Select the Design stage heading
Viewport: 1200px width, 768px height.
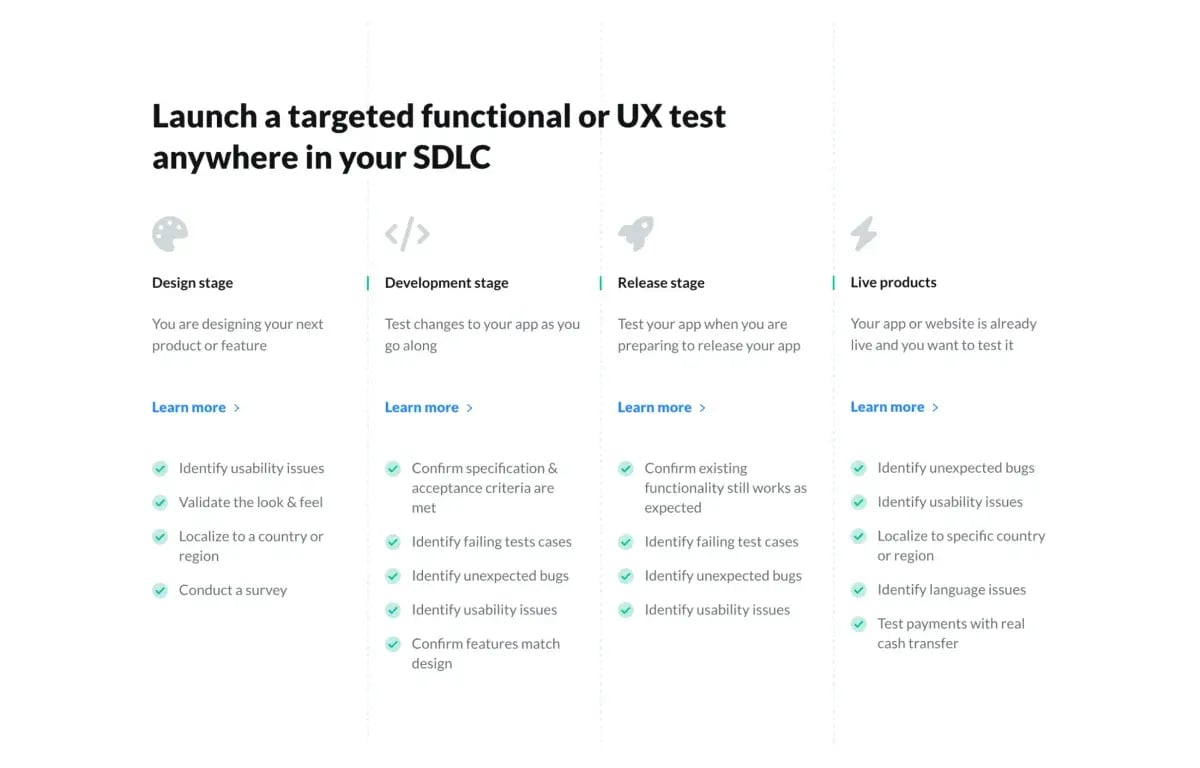pyautogui.click(x=192, y=283)
